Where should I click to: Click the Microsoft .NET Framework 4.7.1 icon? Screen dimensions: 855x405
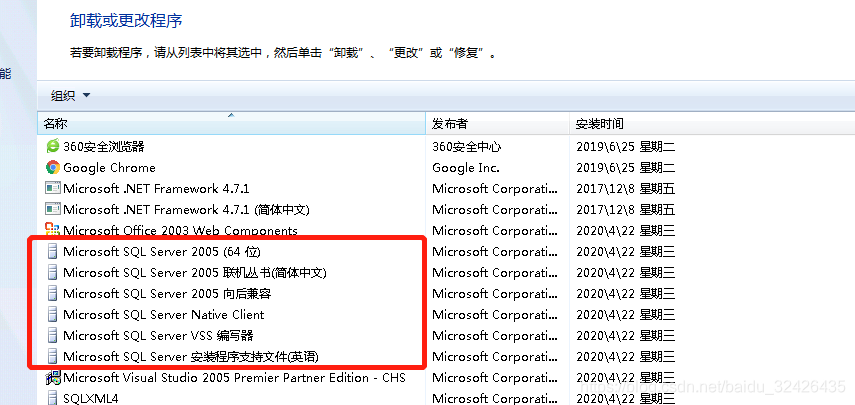53,189
